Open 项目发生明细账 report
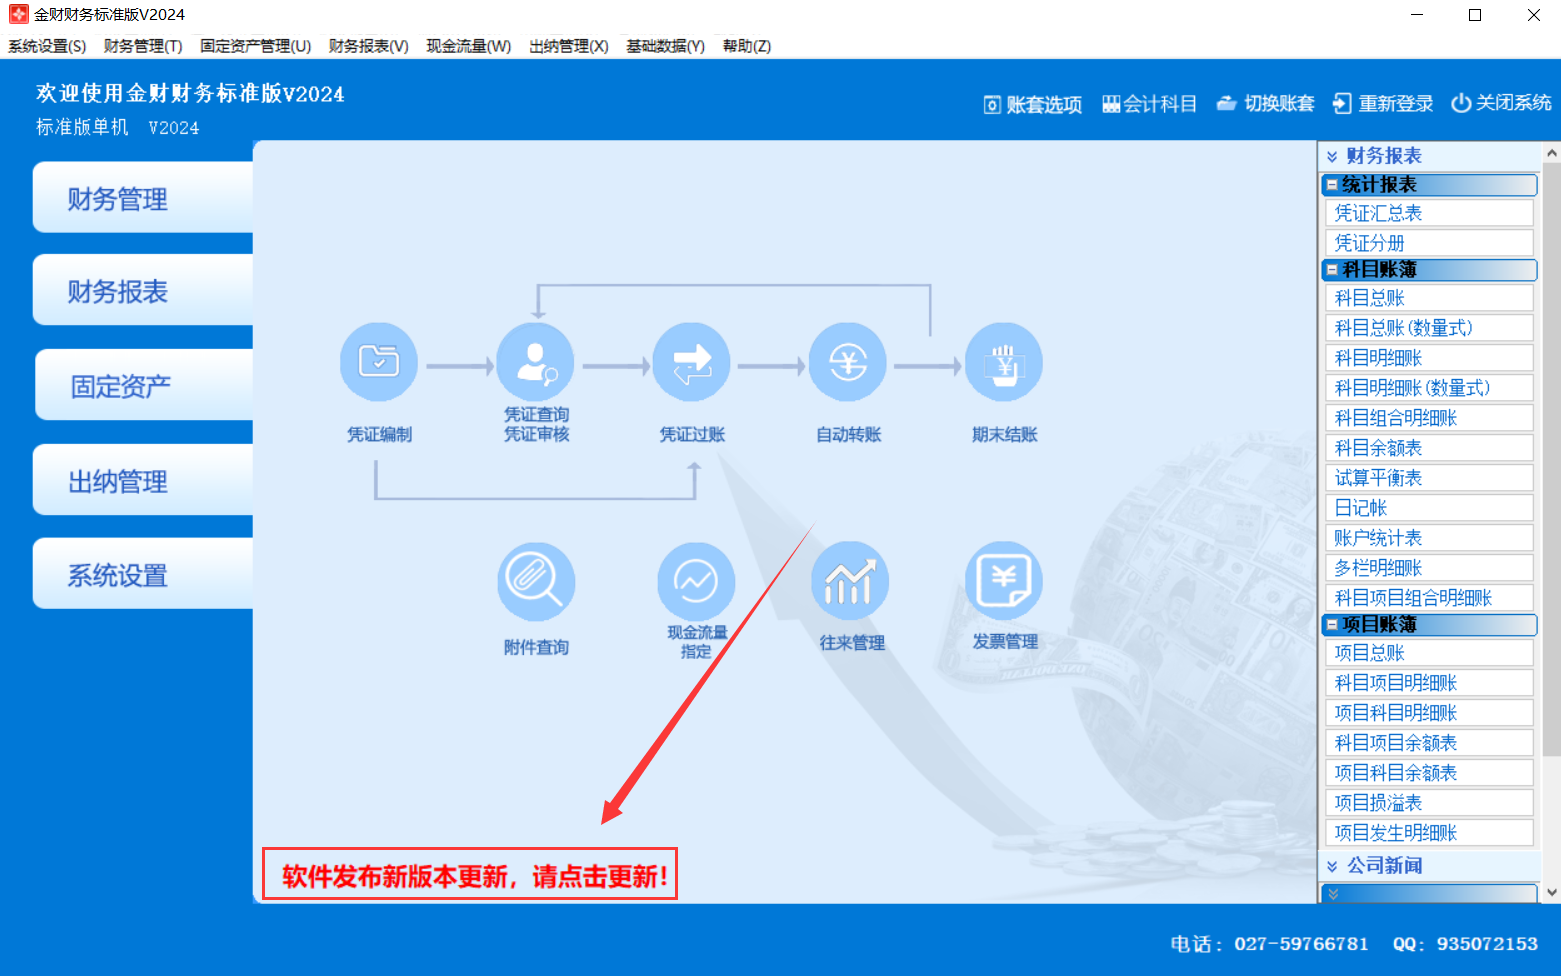1561x976 pixels. [x=1429, y=833]
